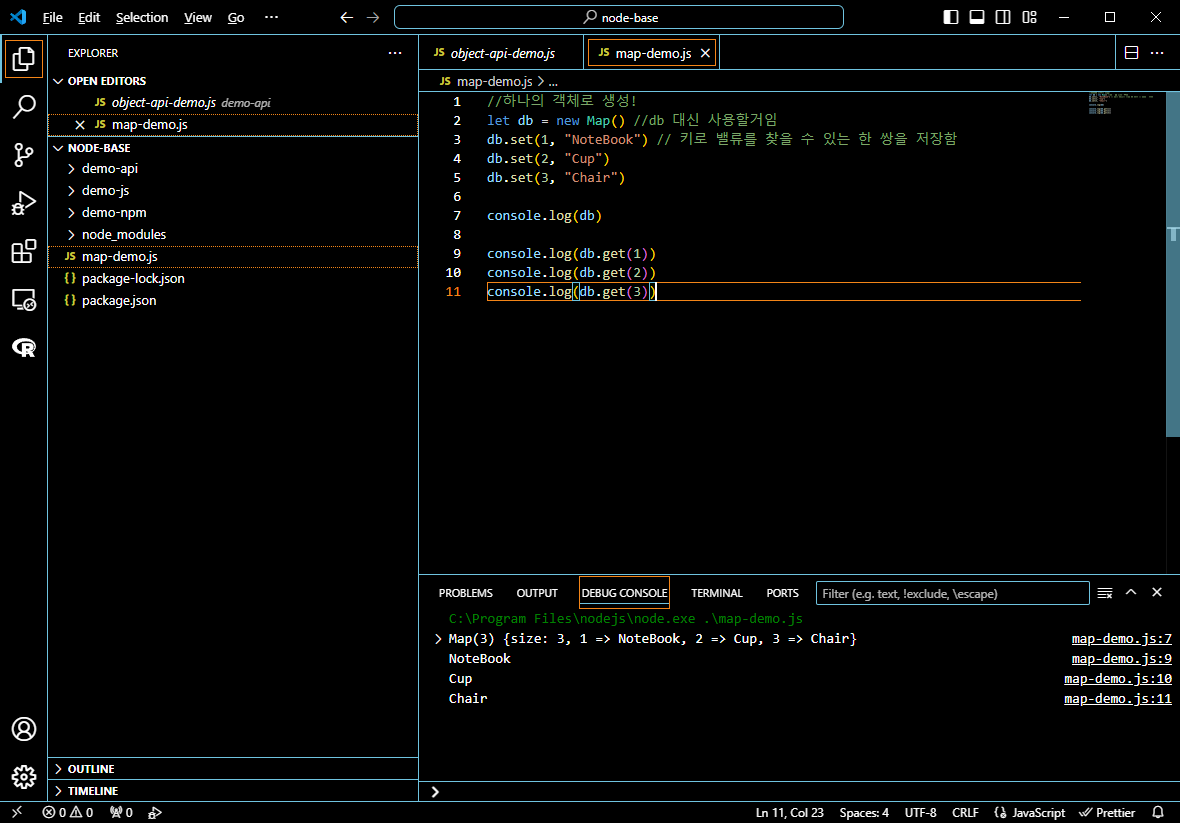Open the Selection menu
This screenshot has width=1180, height=823.
pos(142,17)
